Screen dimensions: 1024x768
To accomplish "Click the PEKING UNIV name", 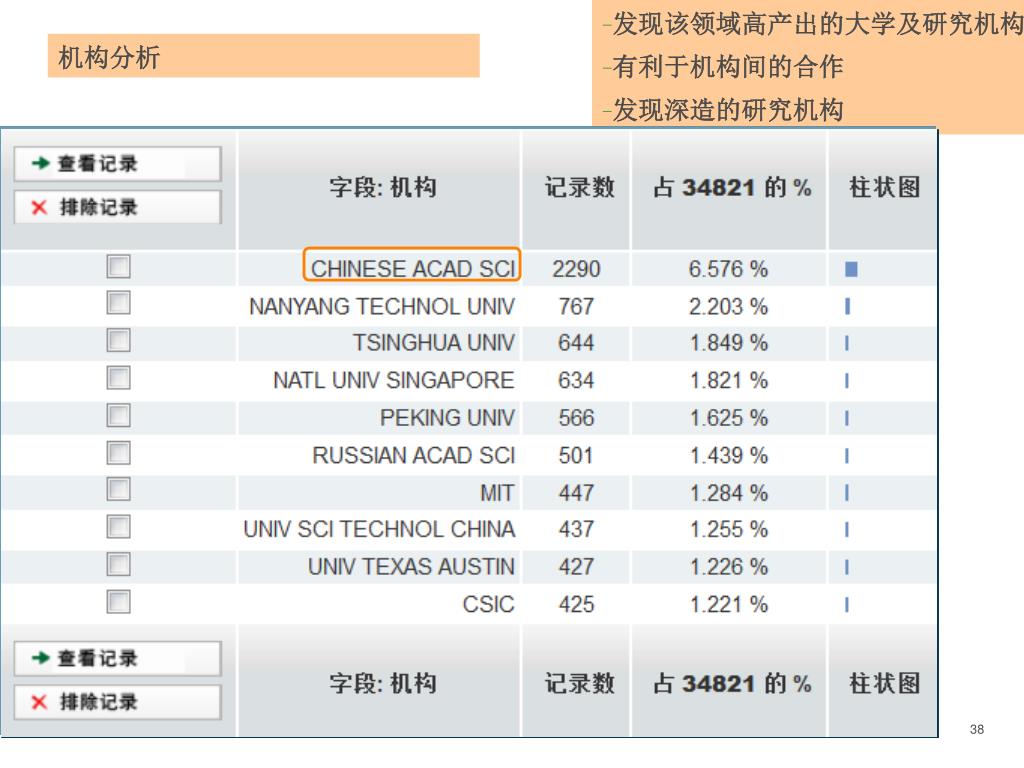I will tap(447, 418).
